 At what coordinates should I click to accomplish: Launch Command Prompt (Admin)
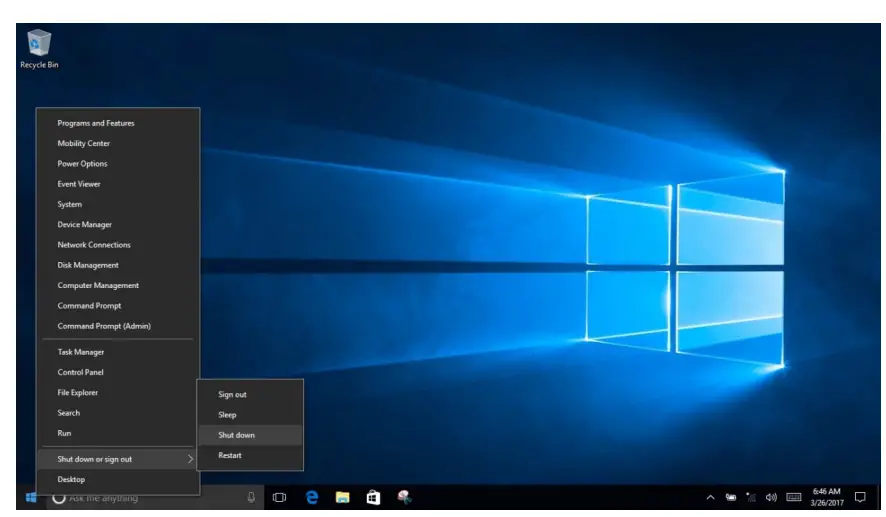(118, 327)
